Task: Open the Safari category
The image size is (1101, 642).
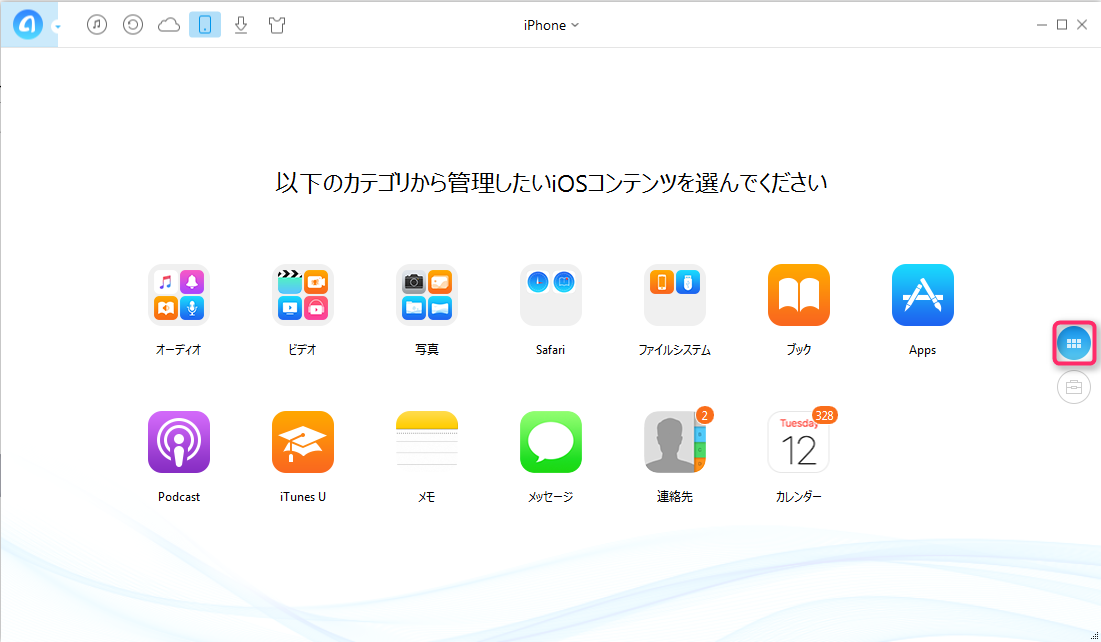Action: pos(550,295)
